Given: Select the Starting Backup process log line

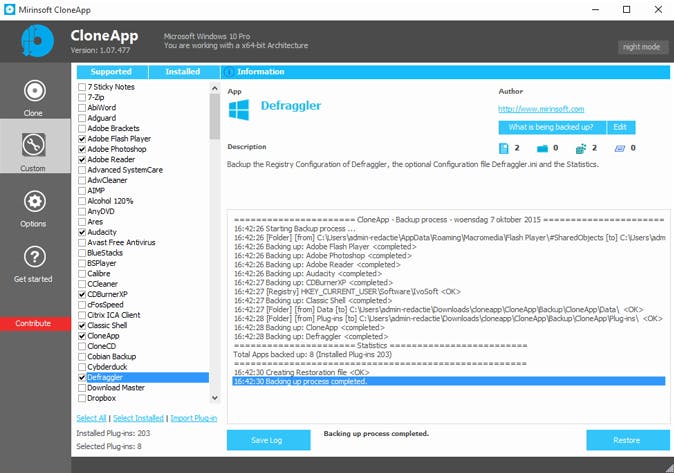Looking at the screenshot, I should [x=294, y=229].
